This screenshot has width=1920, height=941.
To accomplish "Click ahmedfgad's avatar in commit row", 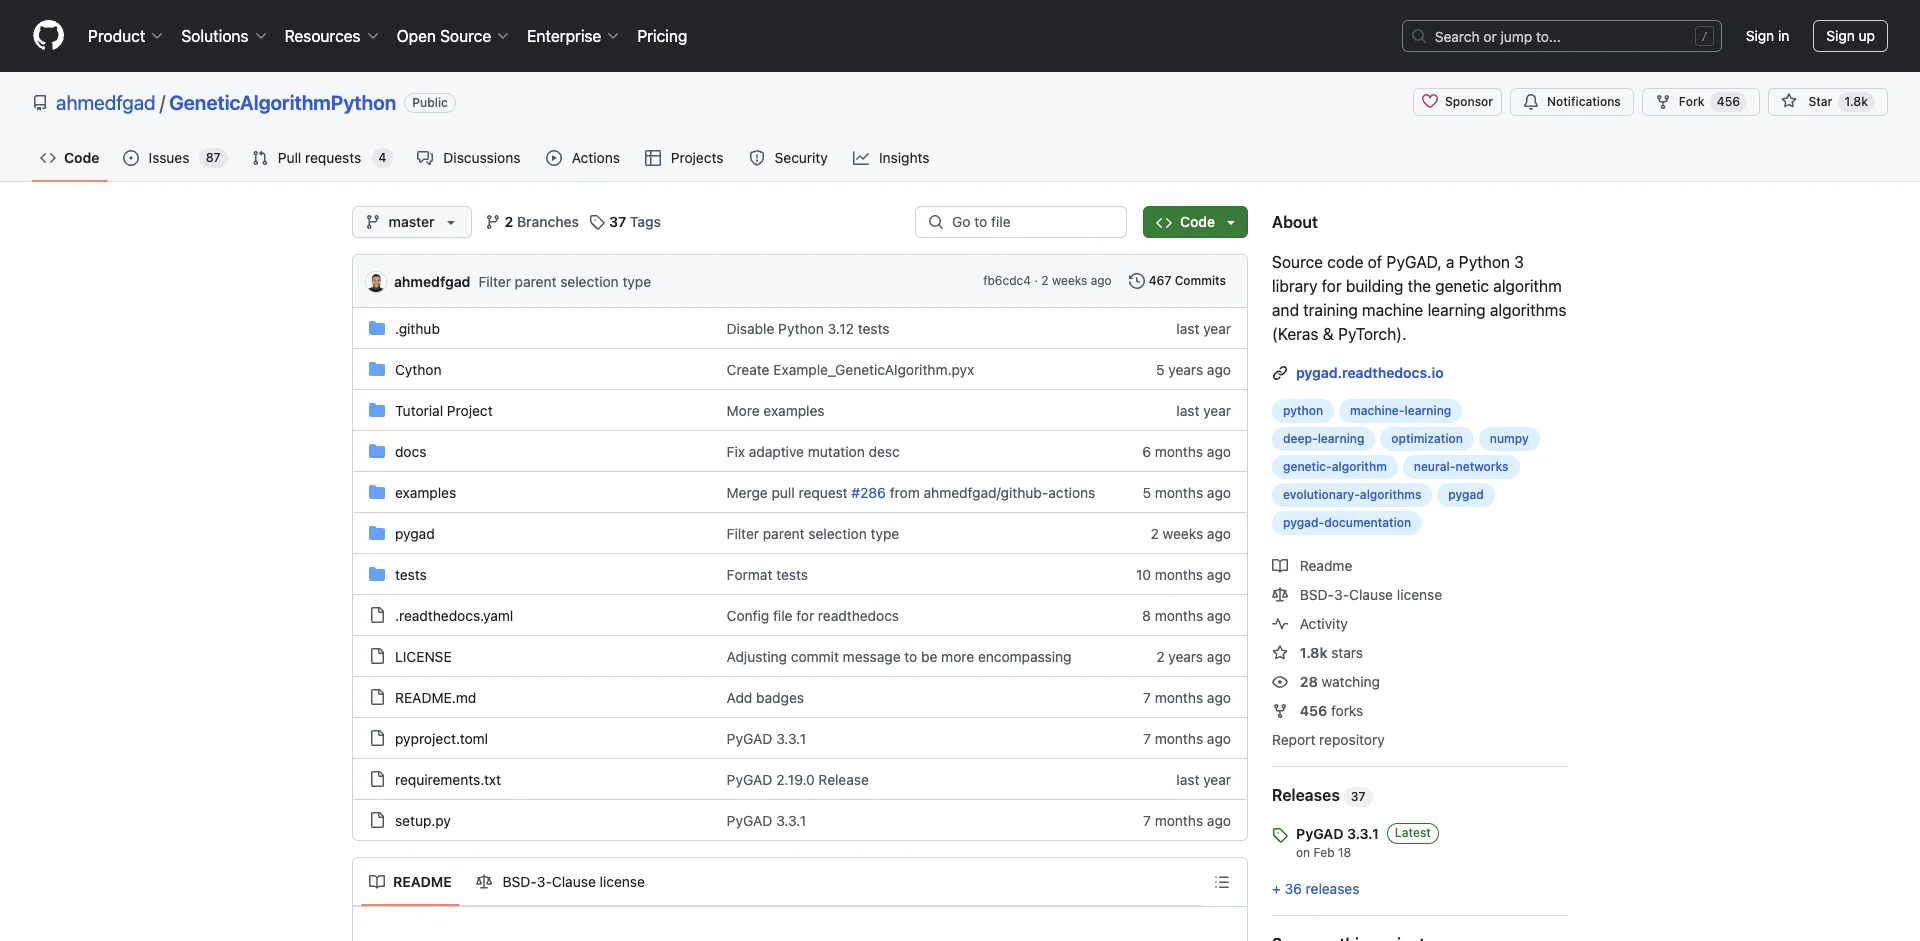I will pos(376,282).
